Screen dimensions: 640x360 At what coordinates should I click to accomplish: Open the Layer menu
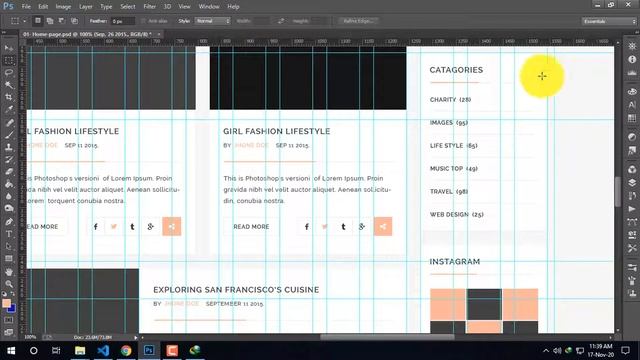(85, 7)
